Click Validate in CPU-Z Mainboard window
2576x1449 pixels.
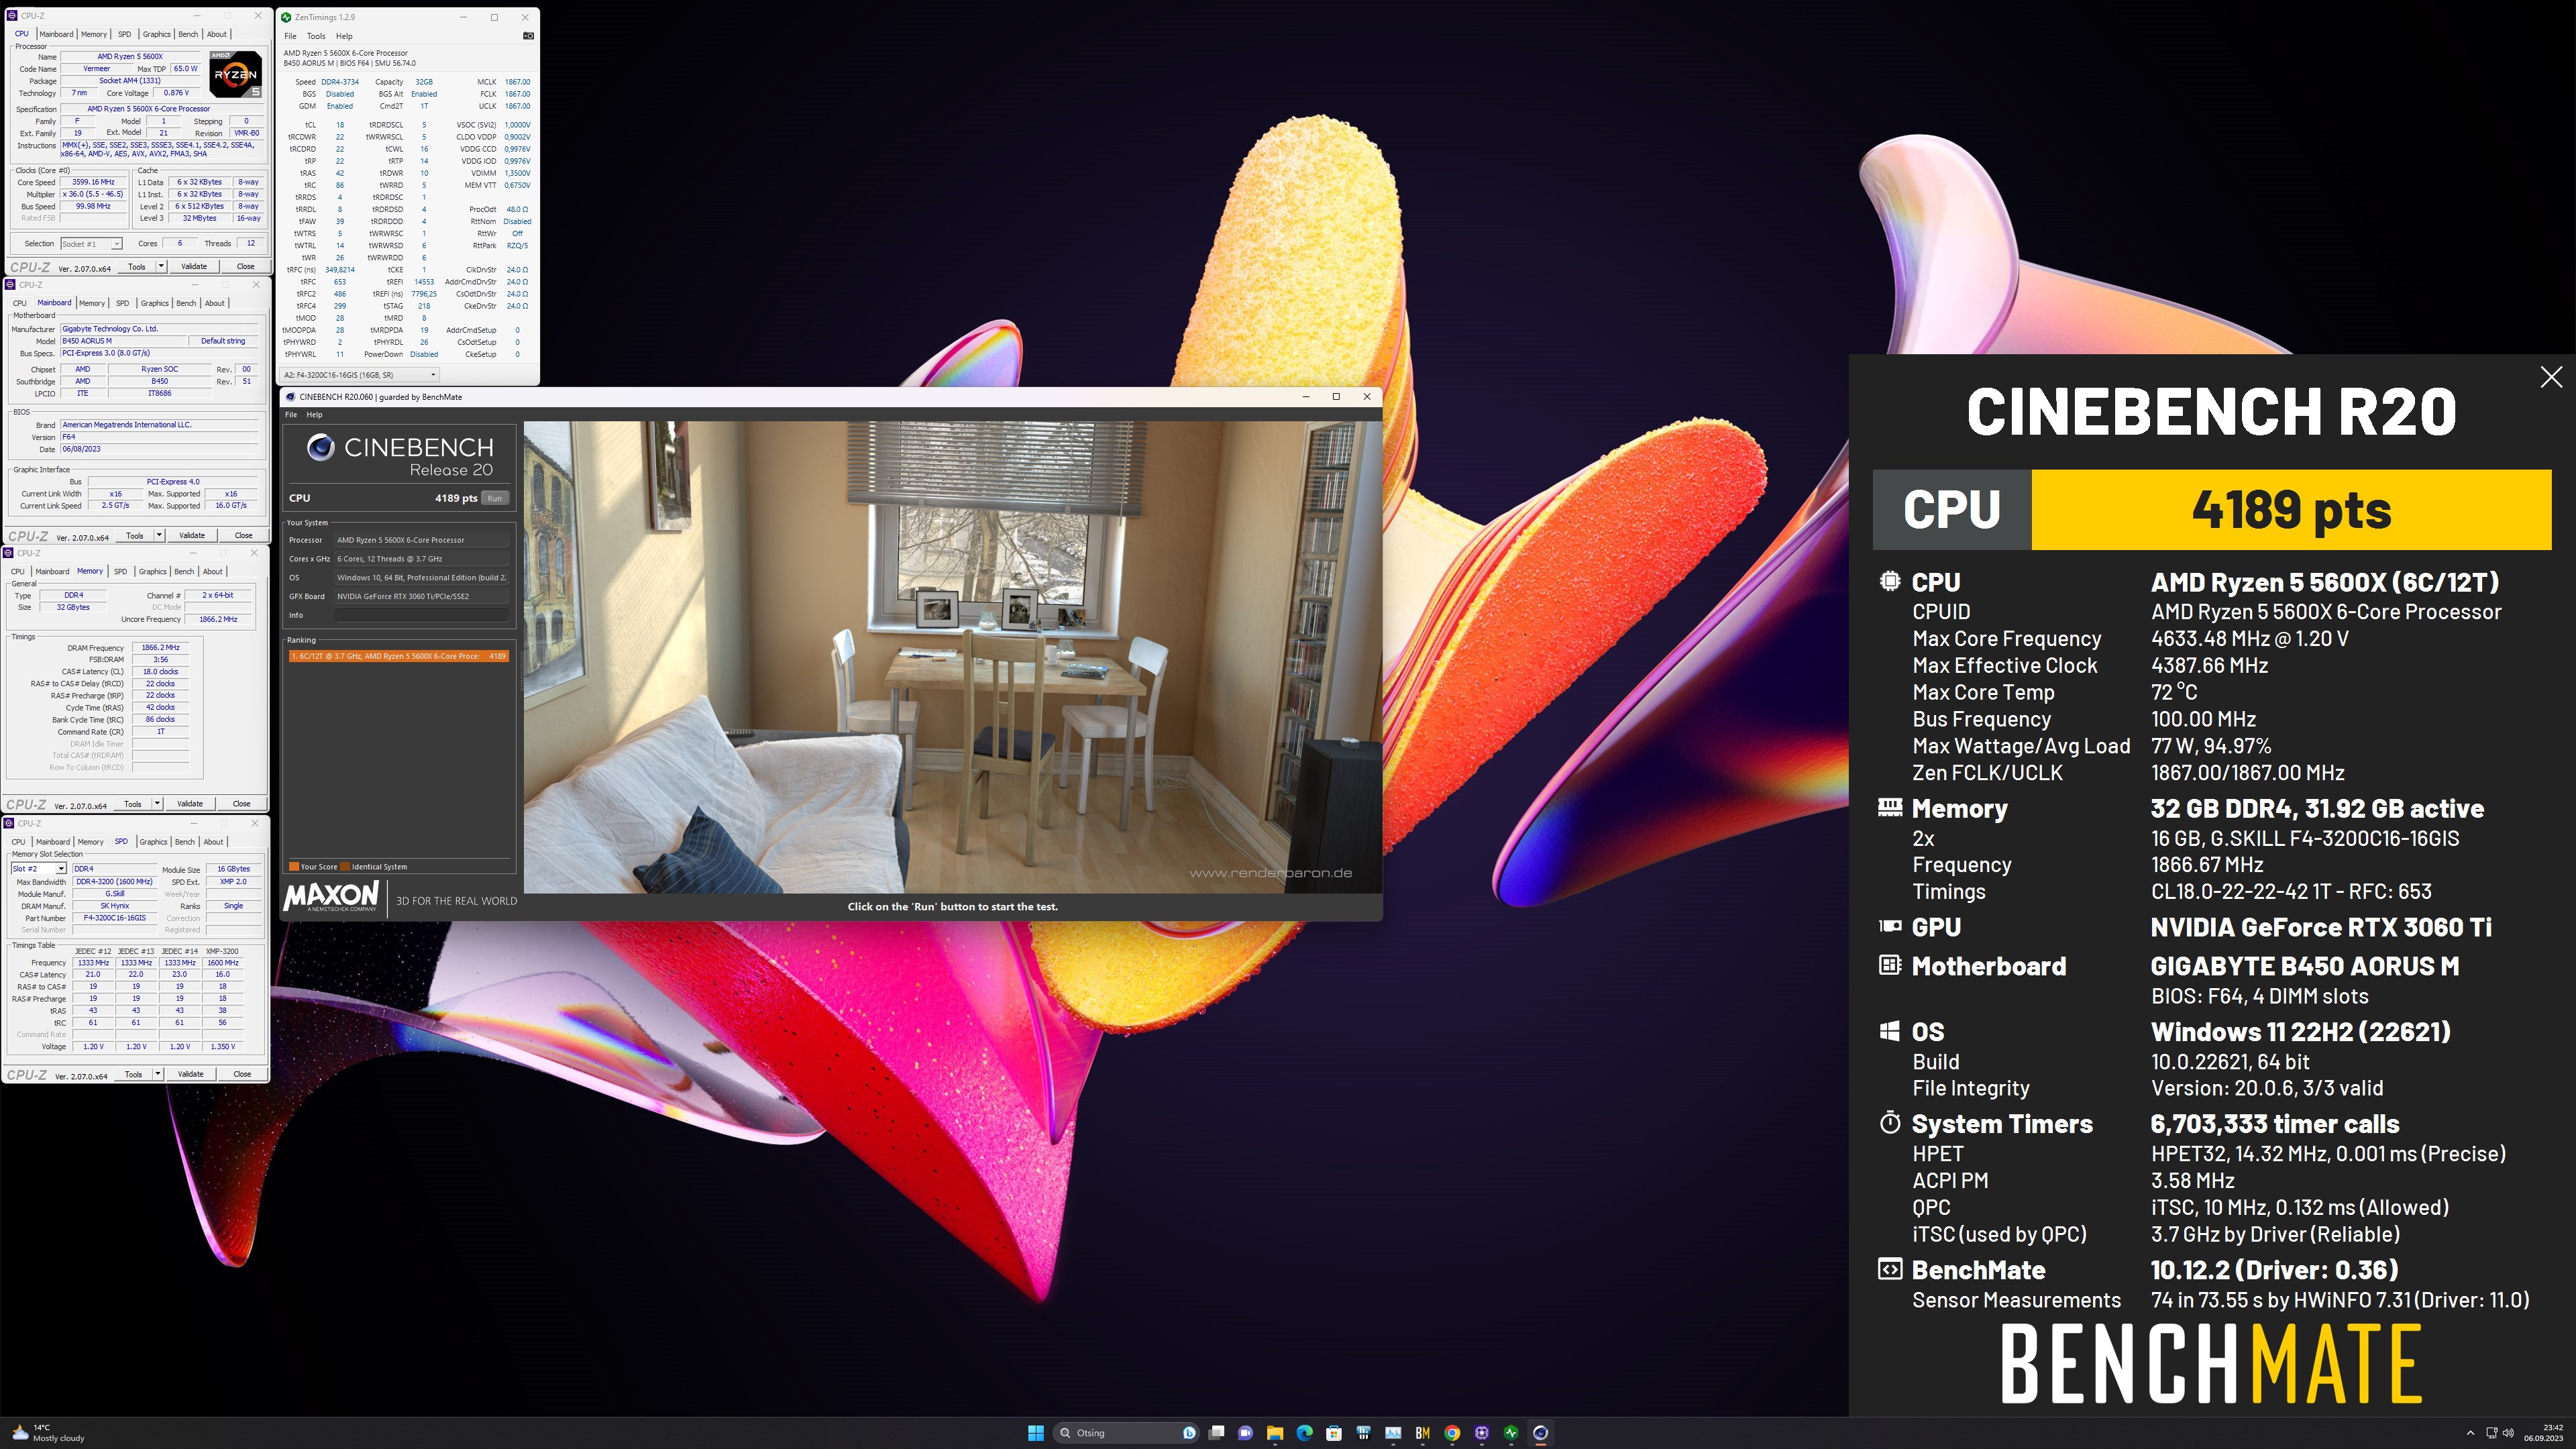(x=192, y=535)
